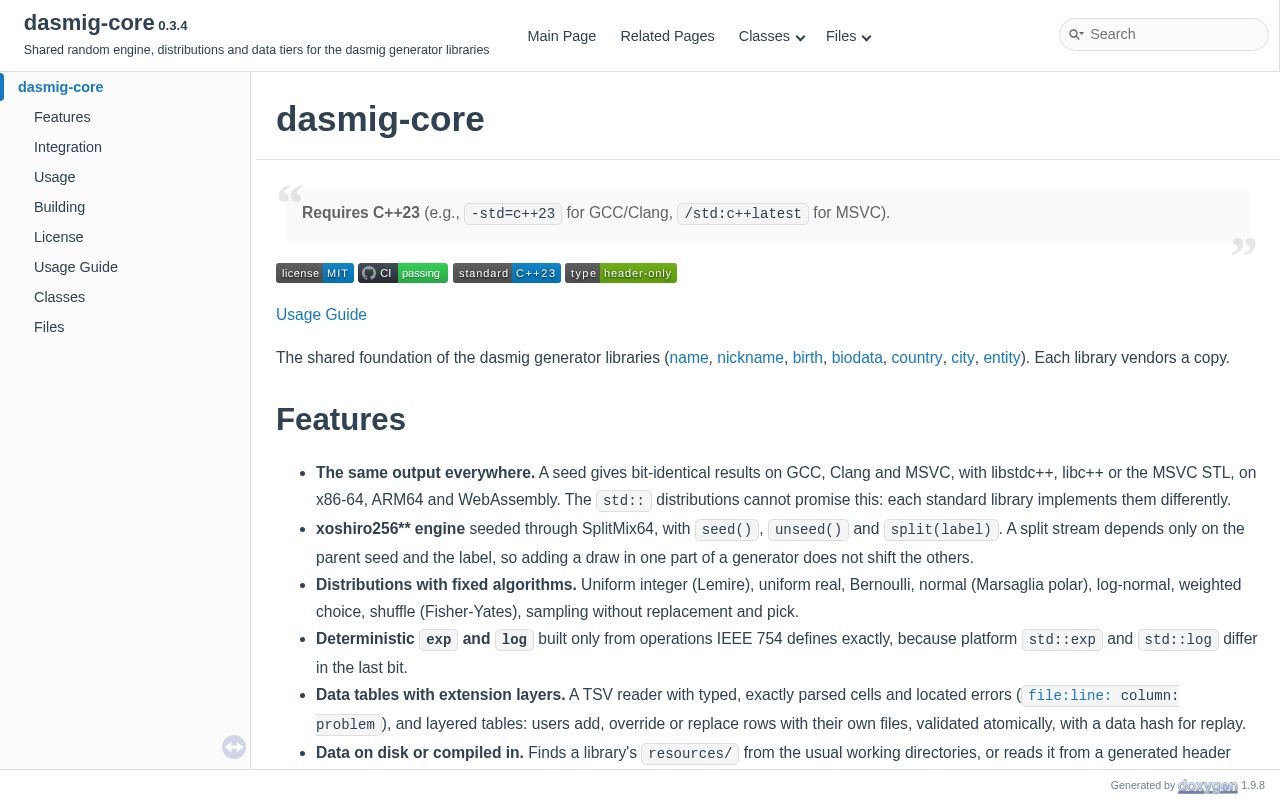
Task: Go to License in the sidebar
Action: pyautogui.click(x=59, y=237)
